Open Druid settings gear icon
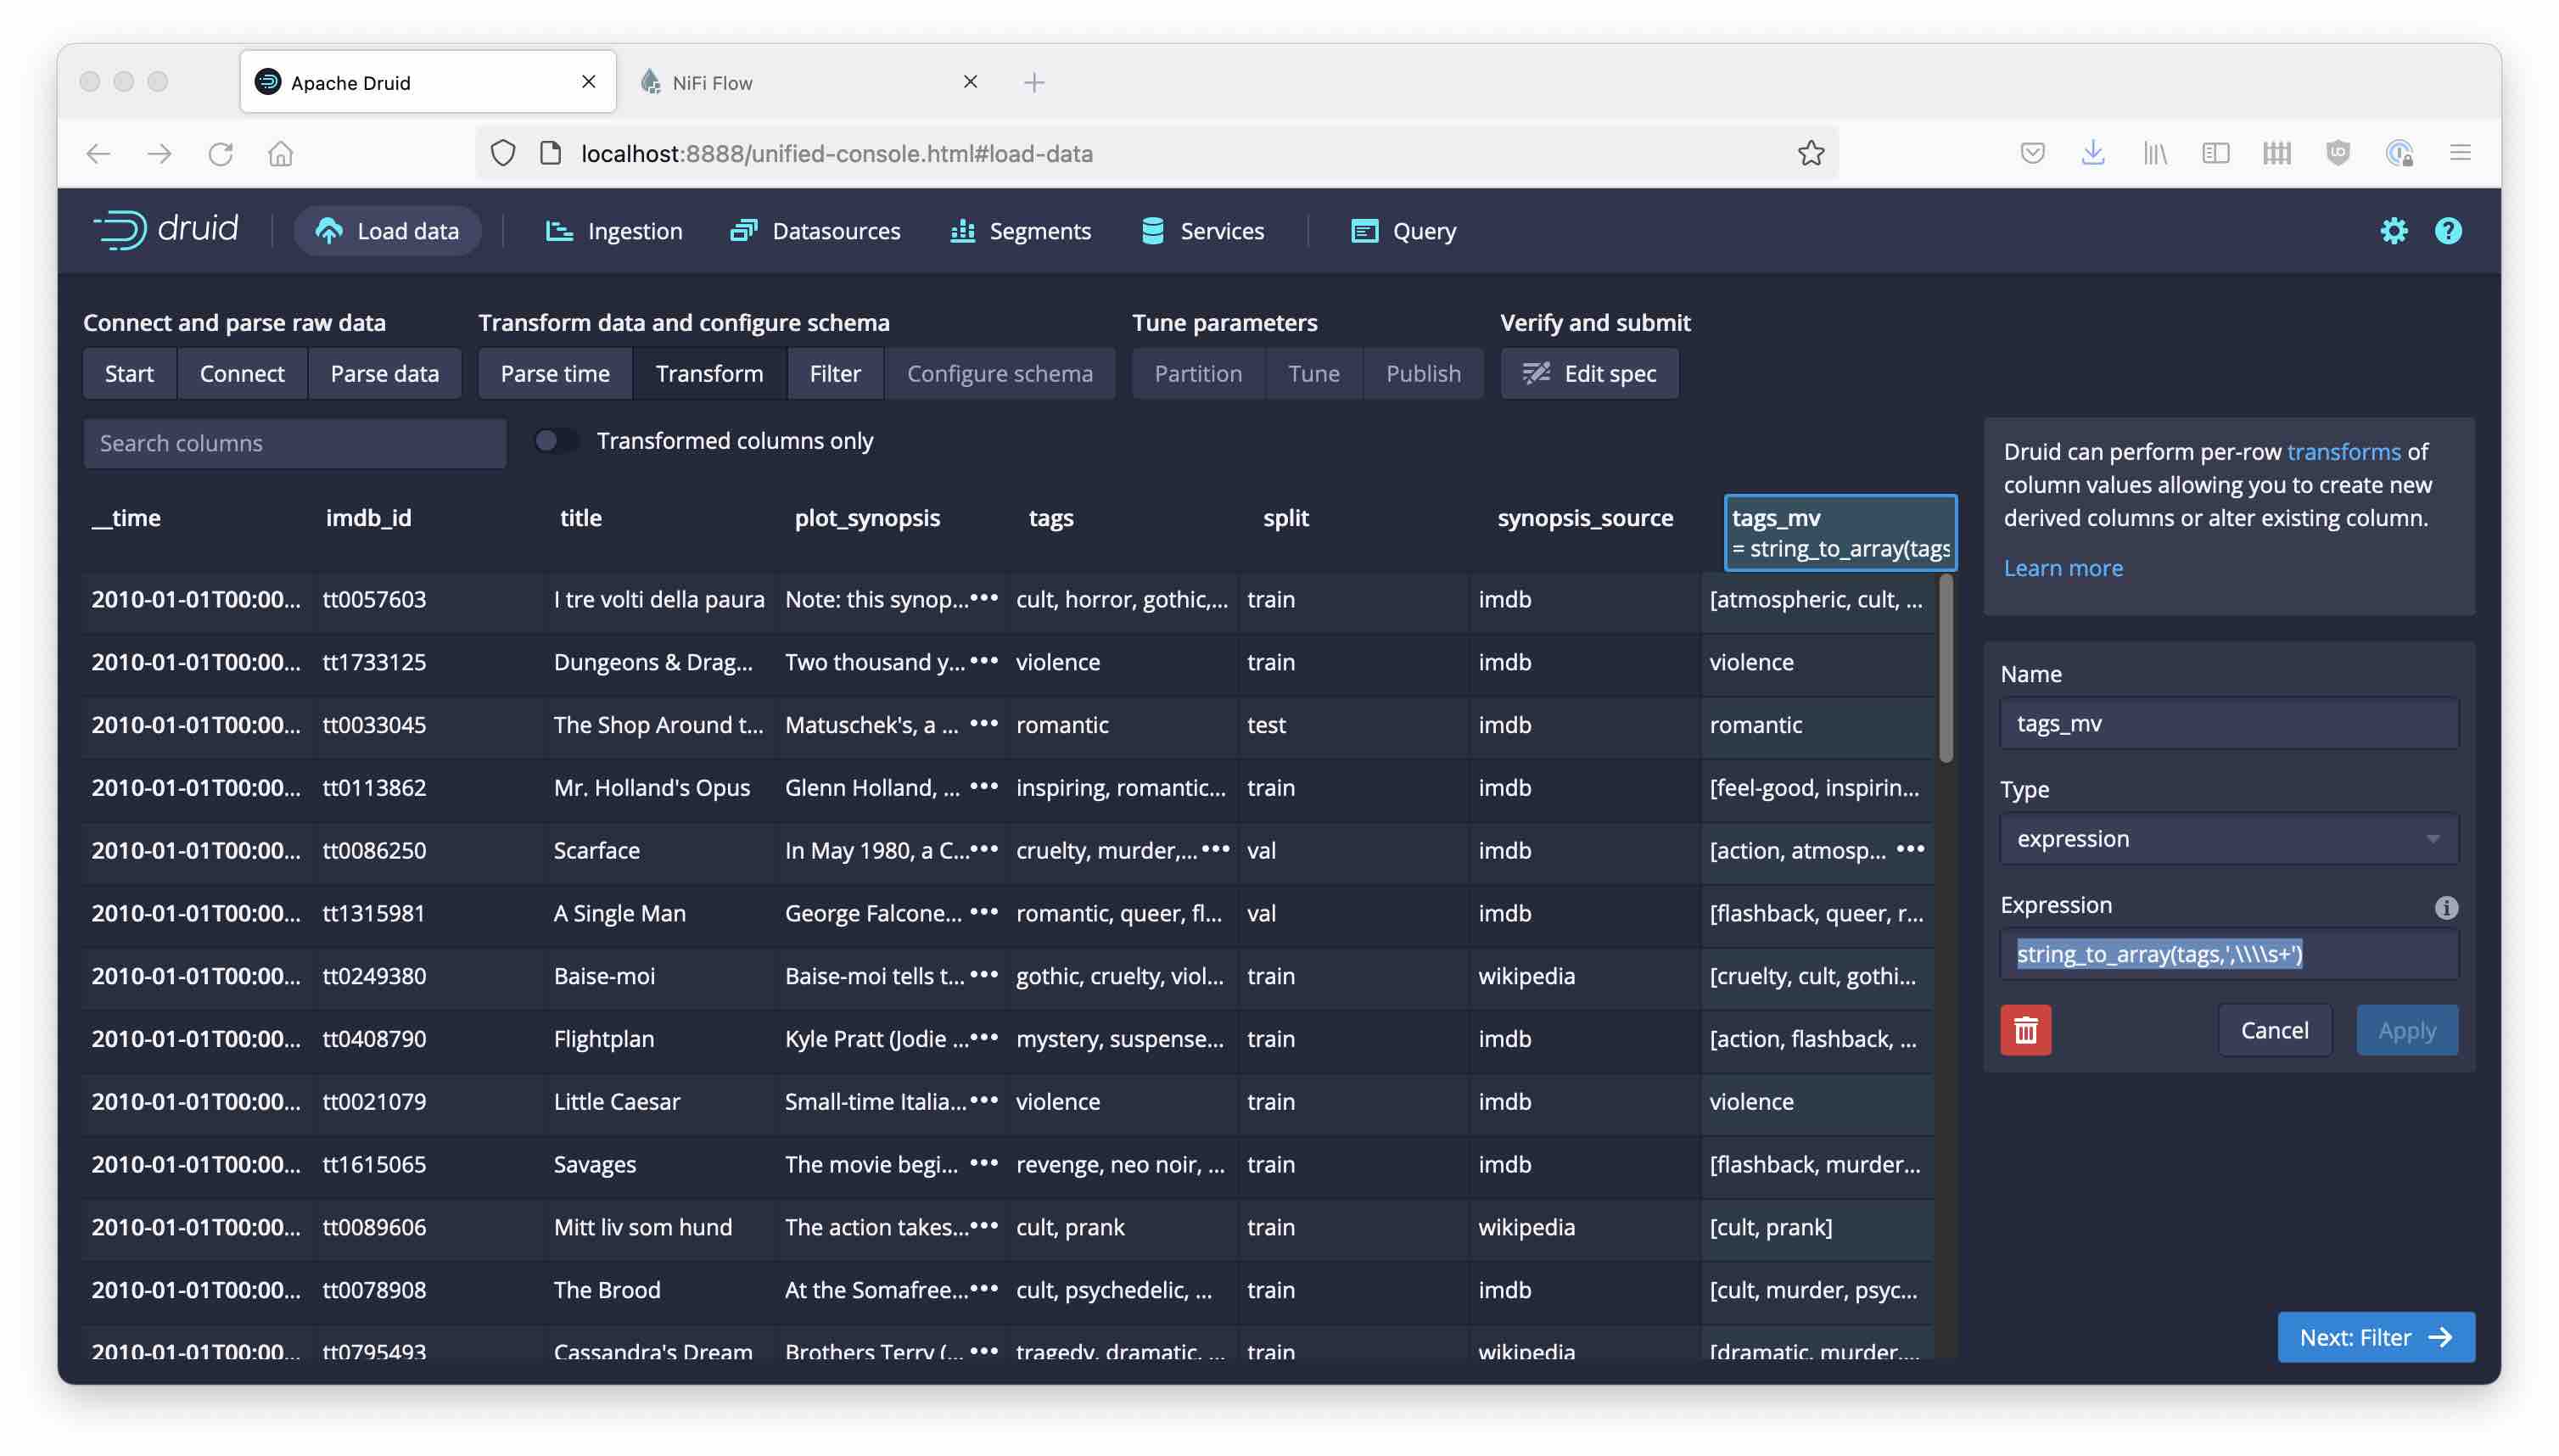Screen dimensions: 2559x1456 (x=2393, y=231)
